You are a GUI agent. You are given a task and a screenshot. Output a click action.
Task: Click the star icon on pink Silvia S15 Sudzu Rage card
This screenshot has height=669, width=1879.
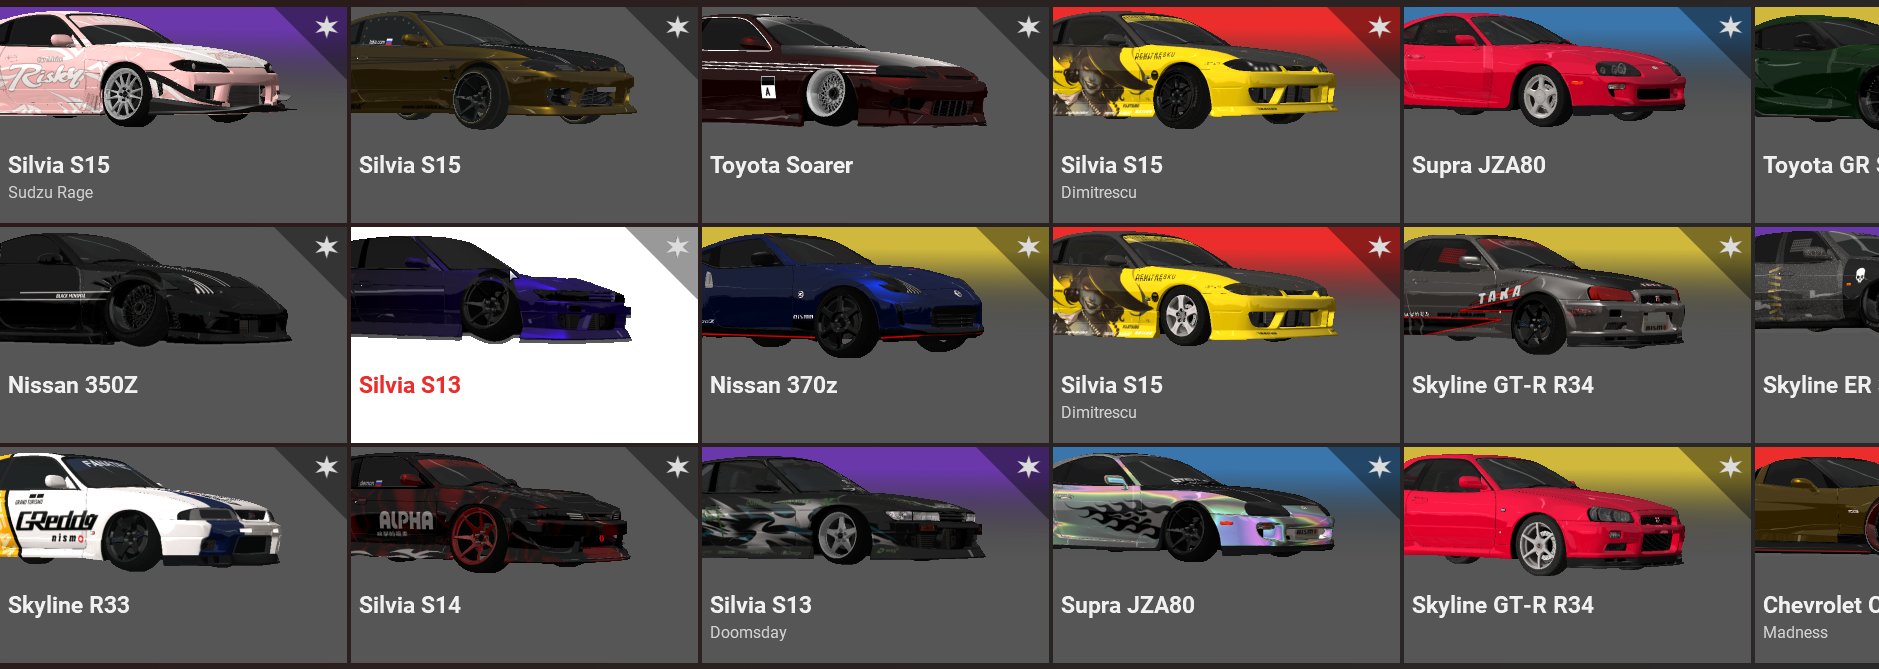(327, 27)
